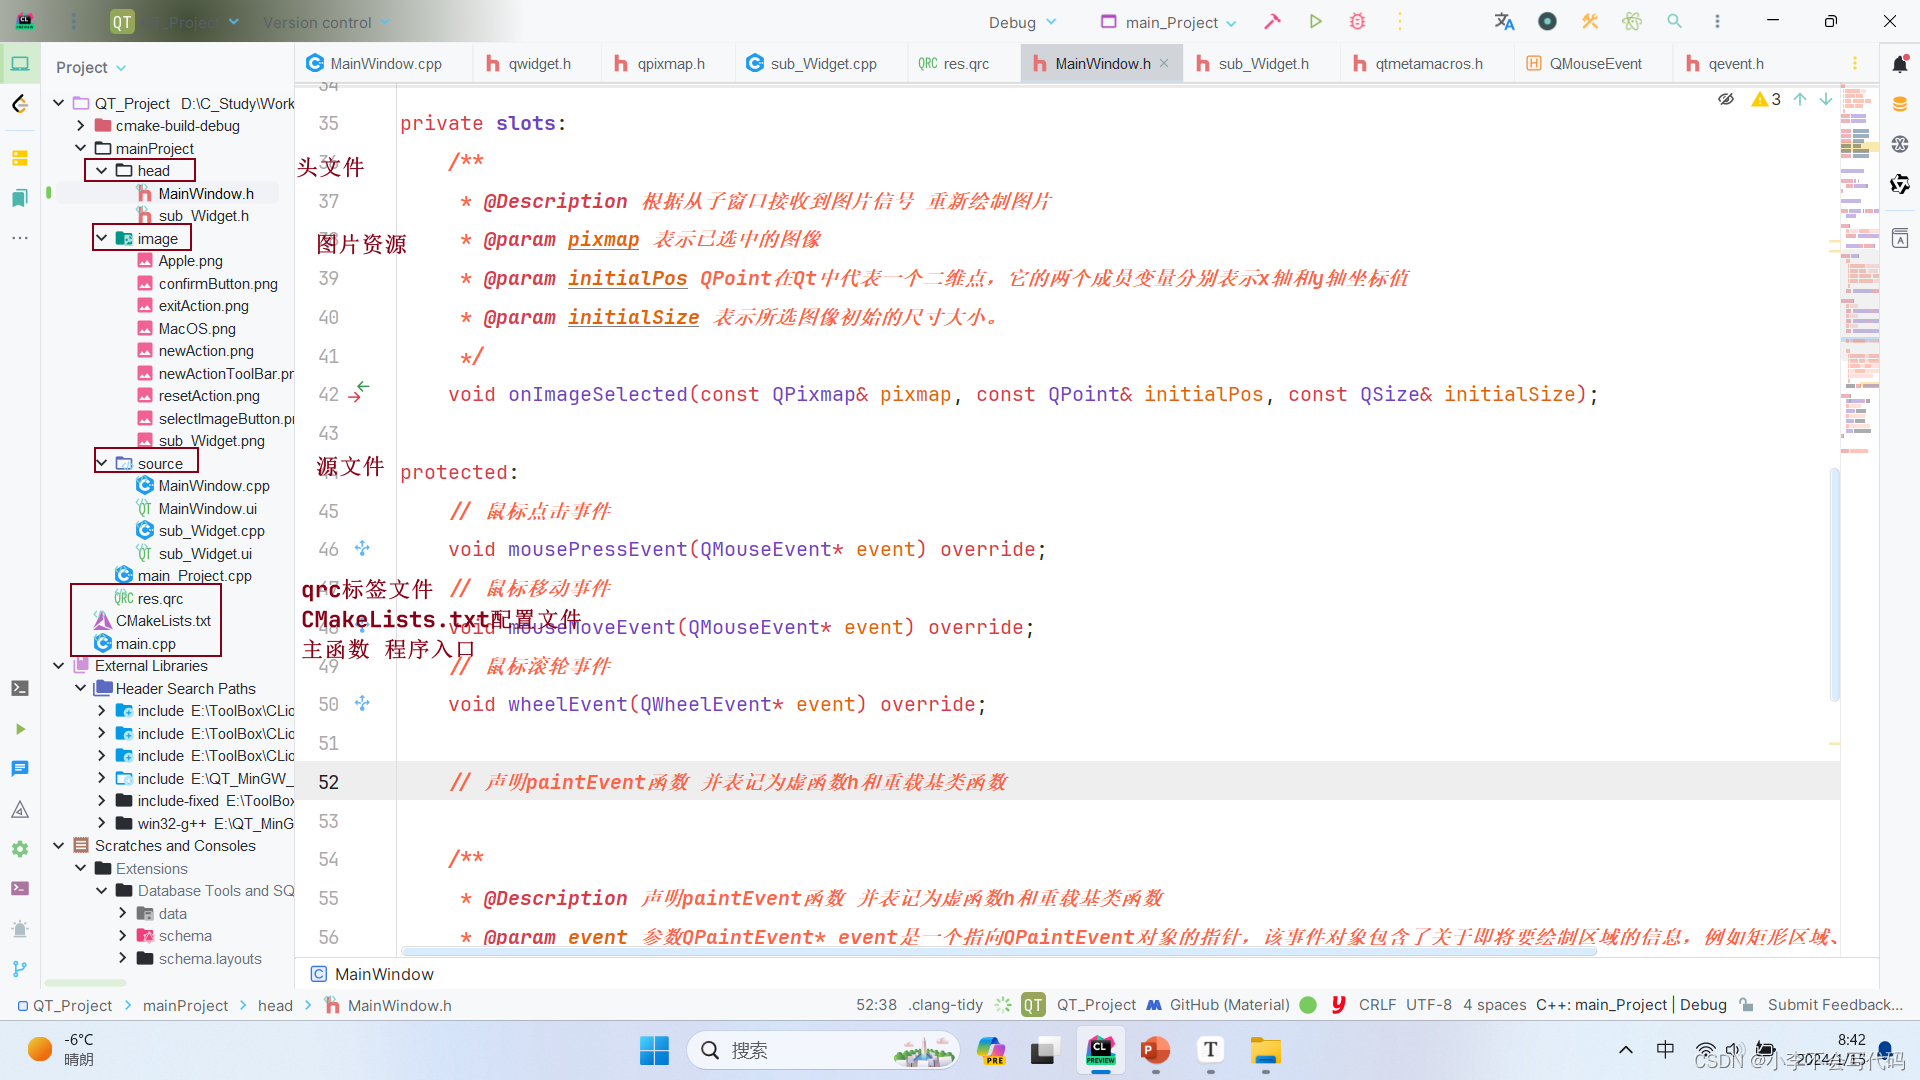Open the Database tool window icon
The width and height of the screenshot is (1920, 1080).
click(1900, 104)
